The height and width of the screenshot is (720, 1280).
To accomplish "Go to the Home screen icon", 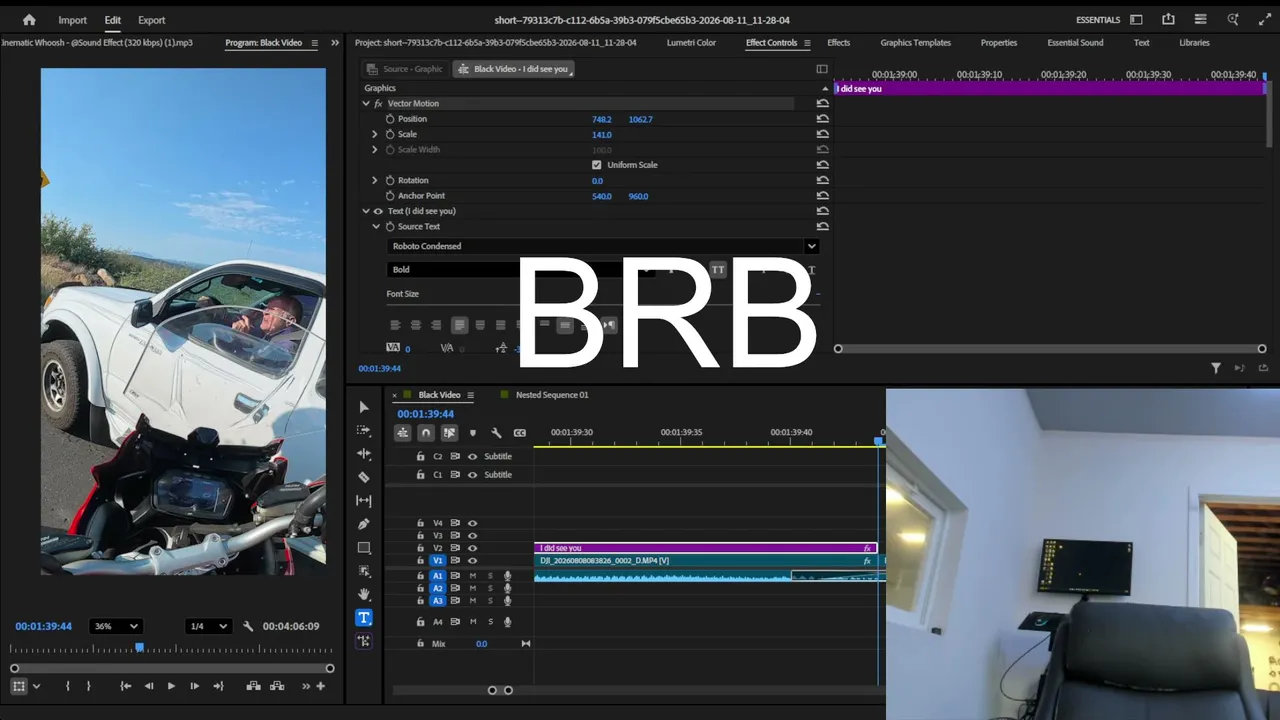I will coord(29,20).
